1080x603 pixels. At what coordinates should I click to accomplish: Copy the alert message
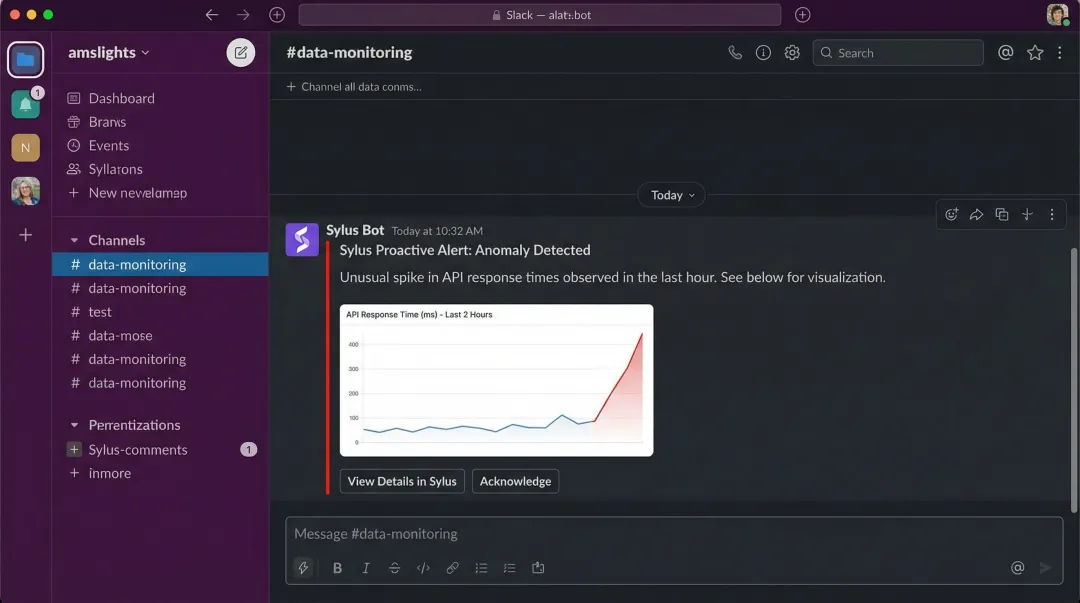(1001, 214)
